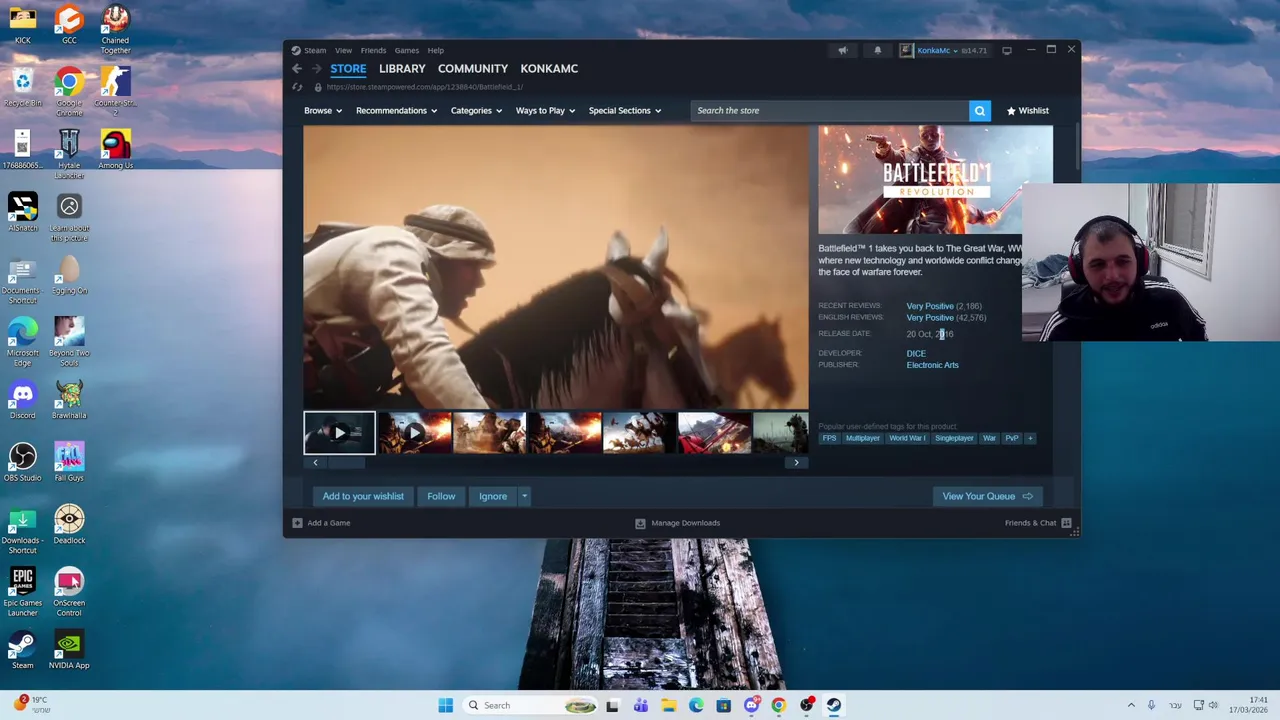Open View Your Queue

tap(987, 496)
